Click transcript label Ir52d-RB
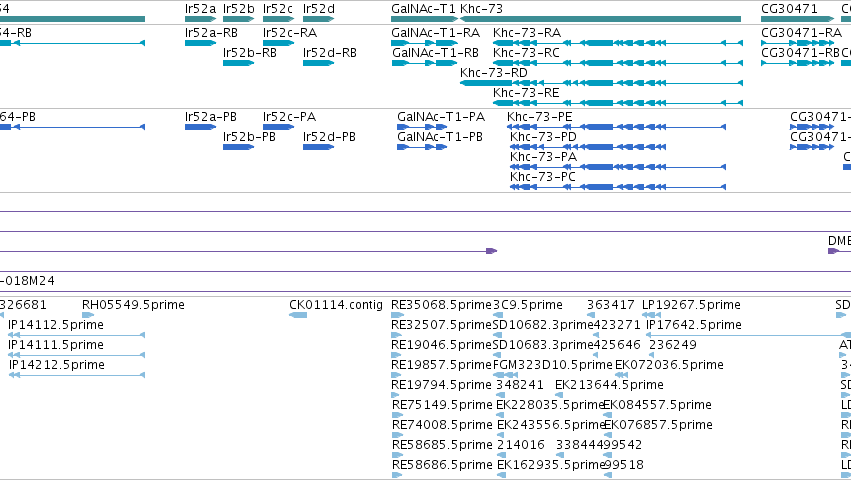The width and height of the screenshot is (851, 480). coord(329,53)
